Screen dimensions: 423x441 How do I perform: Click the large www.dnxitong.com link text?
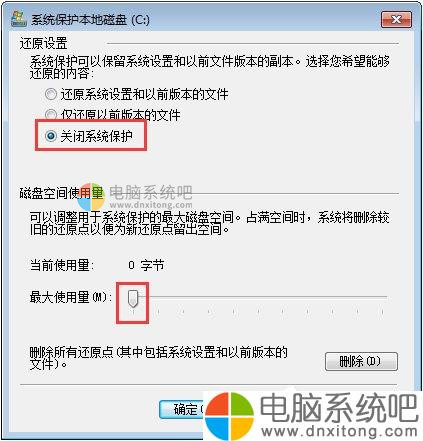tap(339, 432)
